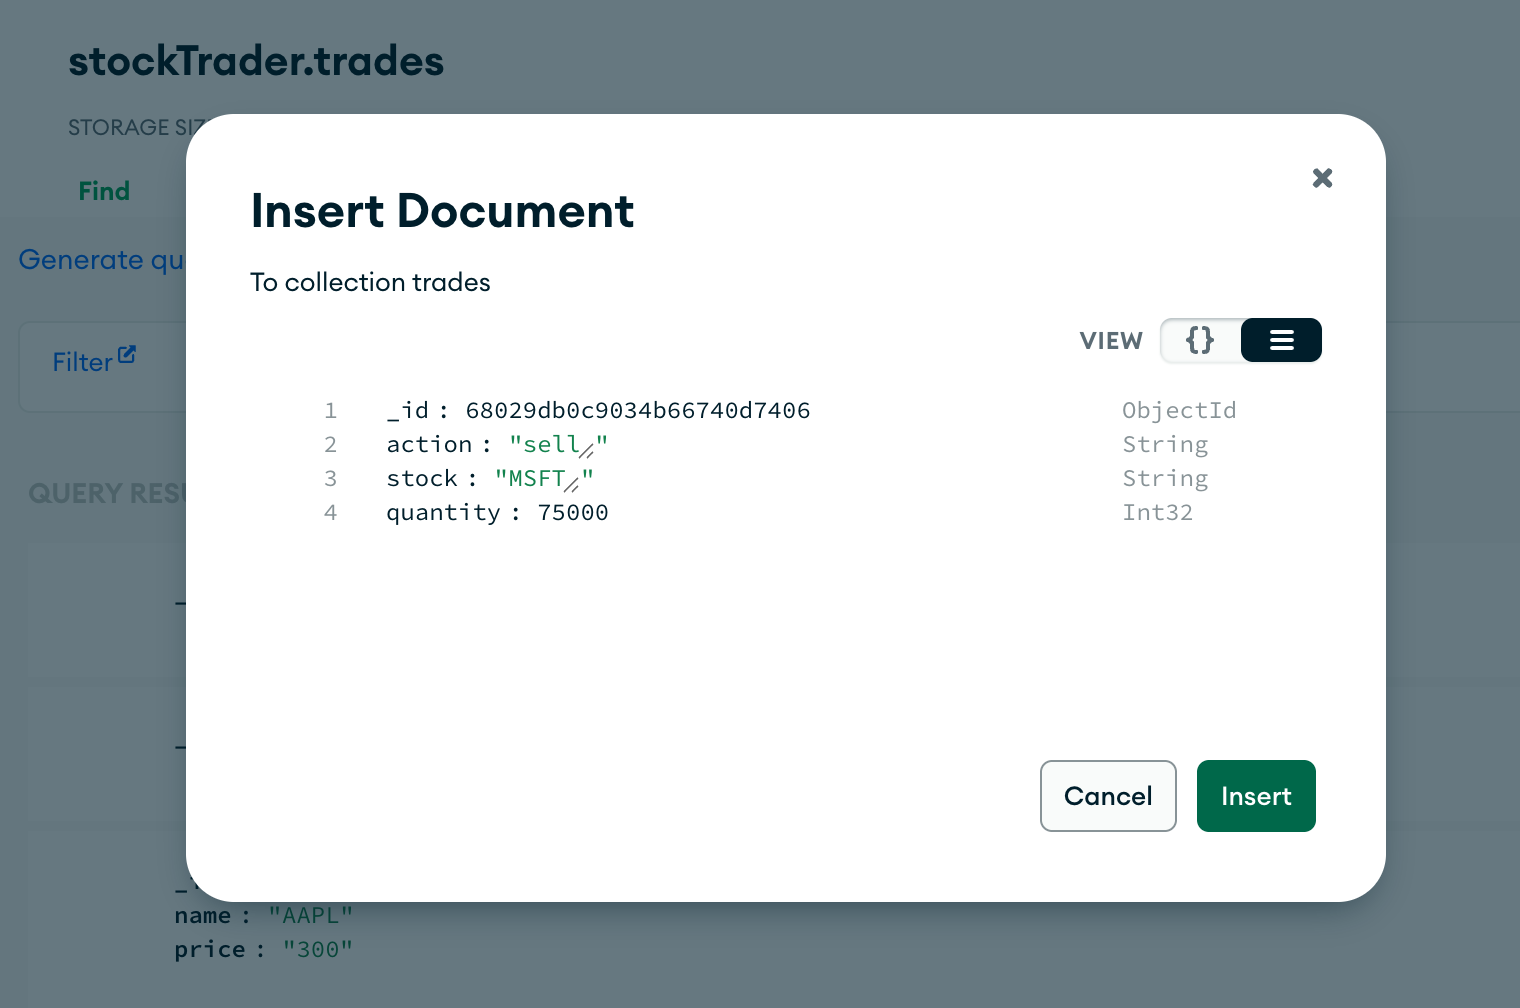The image size is (1520, 1008).
Task: Open the Find tab in background
Action: pyautogui.click(x=104, y=191)
